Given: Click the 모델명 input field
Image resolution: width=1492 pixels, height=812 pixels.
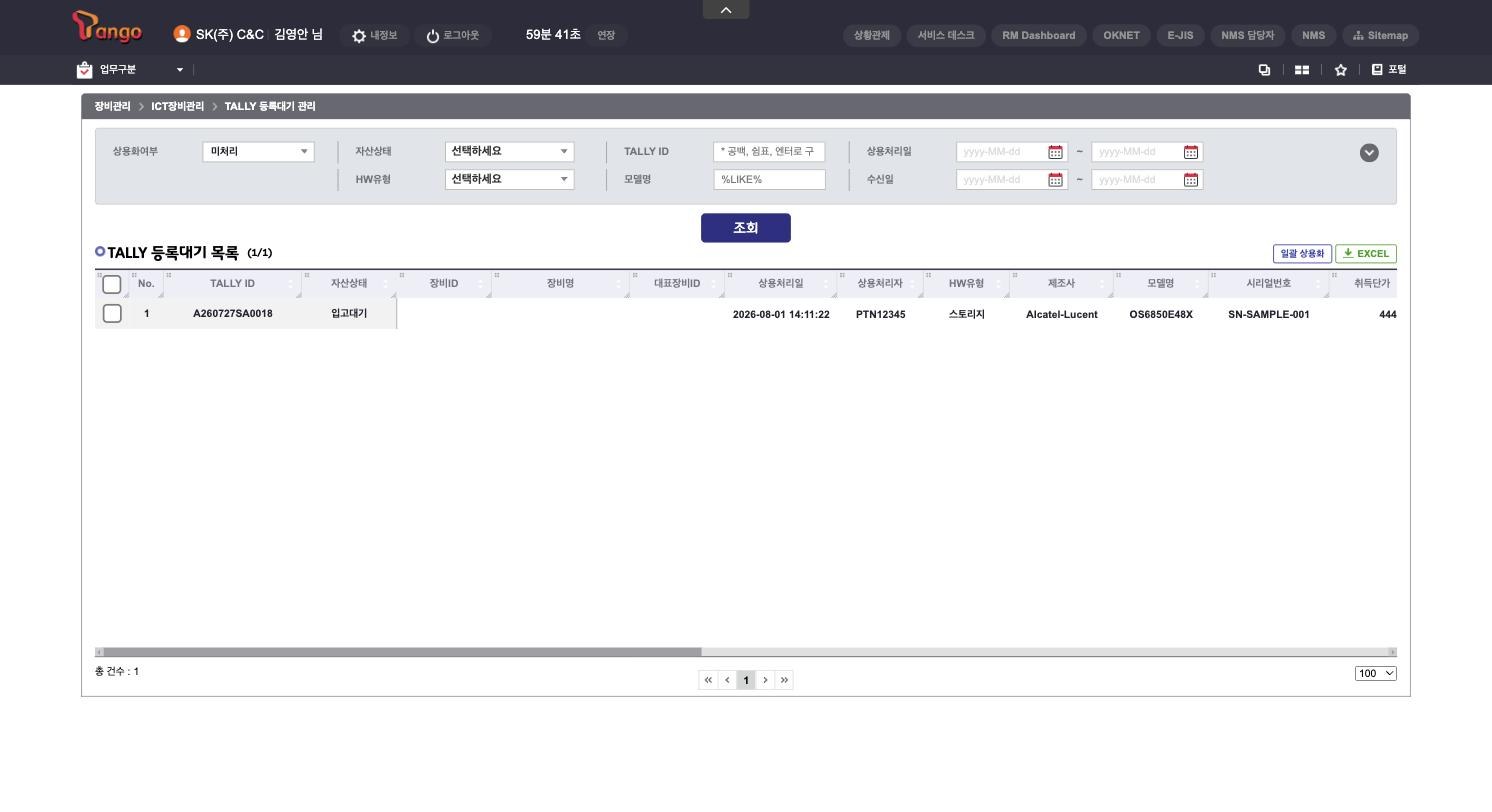Looking at the screenshot, I should tap(769, 180).
